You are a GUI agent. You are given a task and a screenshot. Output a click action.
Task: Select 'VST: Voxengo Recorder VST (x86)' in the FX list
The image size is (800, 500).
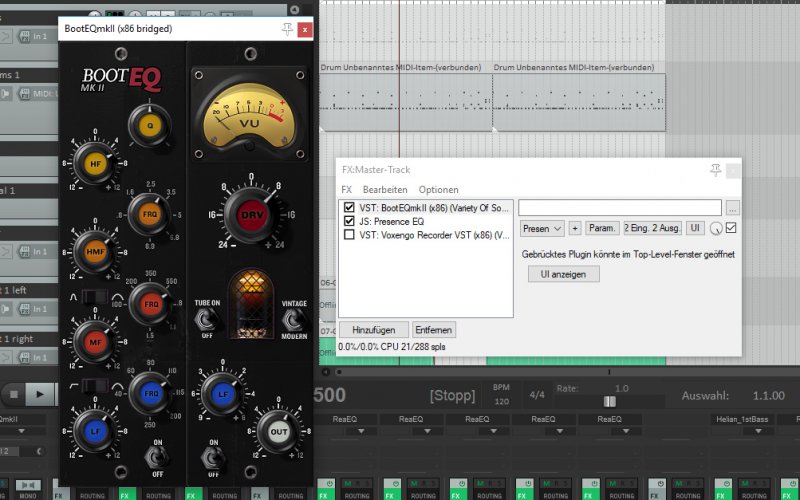click(x=426, y=235)
